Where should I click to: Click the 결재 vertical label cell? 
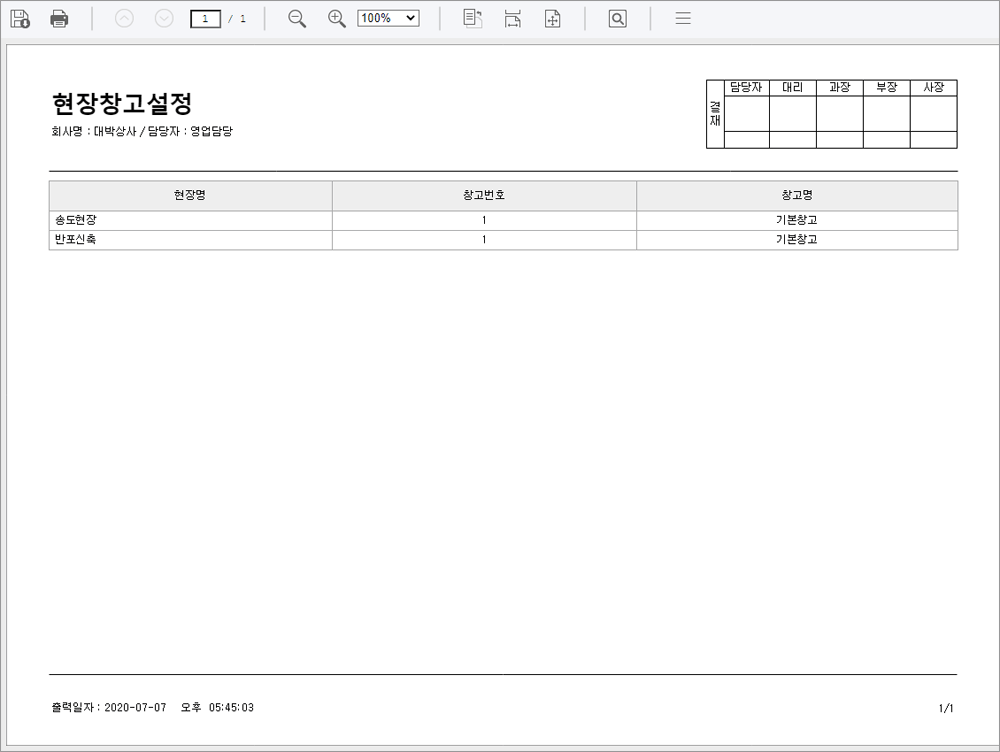pyautogui.click(x=715, y=114)
